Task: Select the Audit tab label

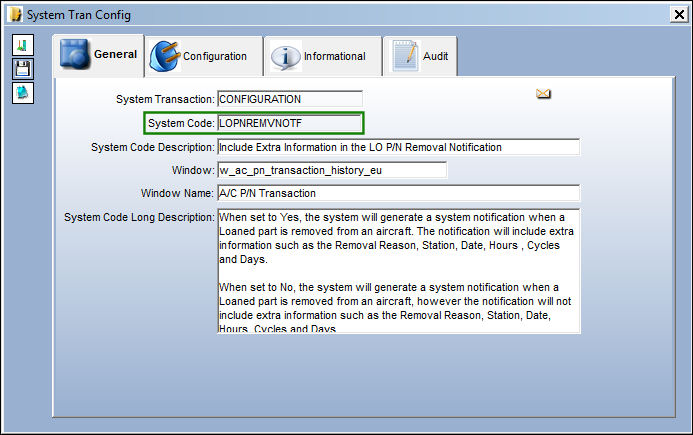Action: [435, 56]
